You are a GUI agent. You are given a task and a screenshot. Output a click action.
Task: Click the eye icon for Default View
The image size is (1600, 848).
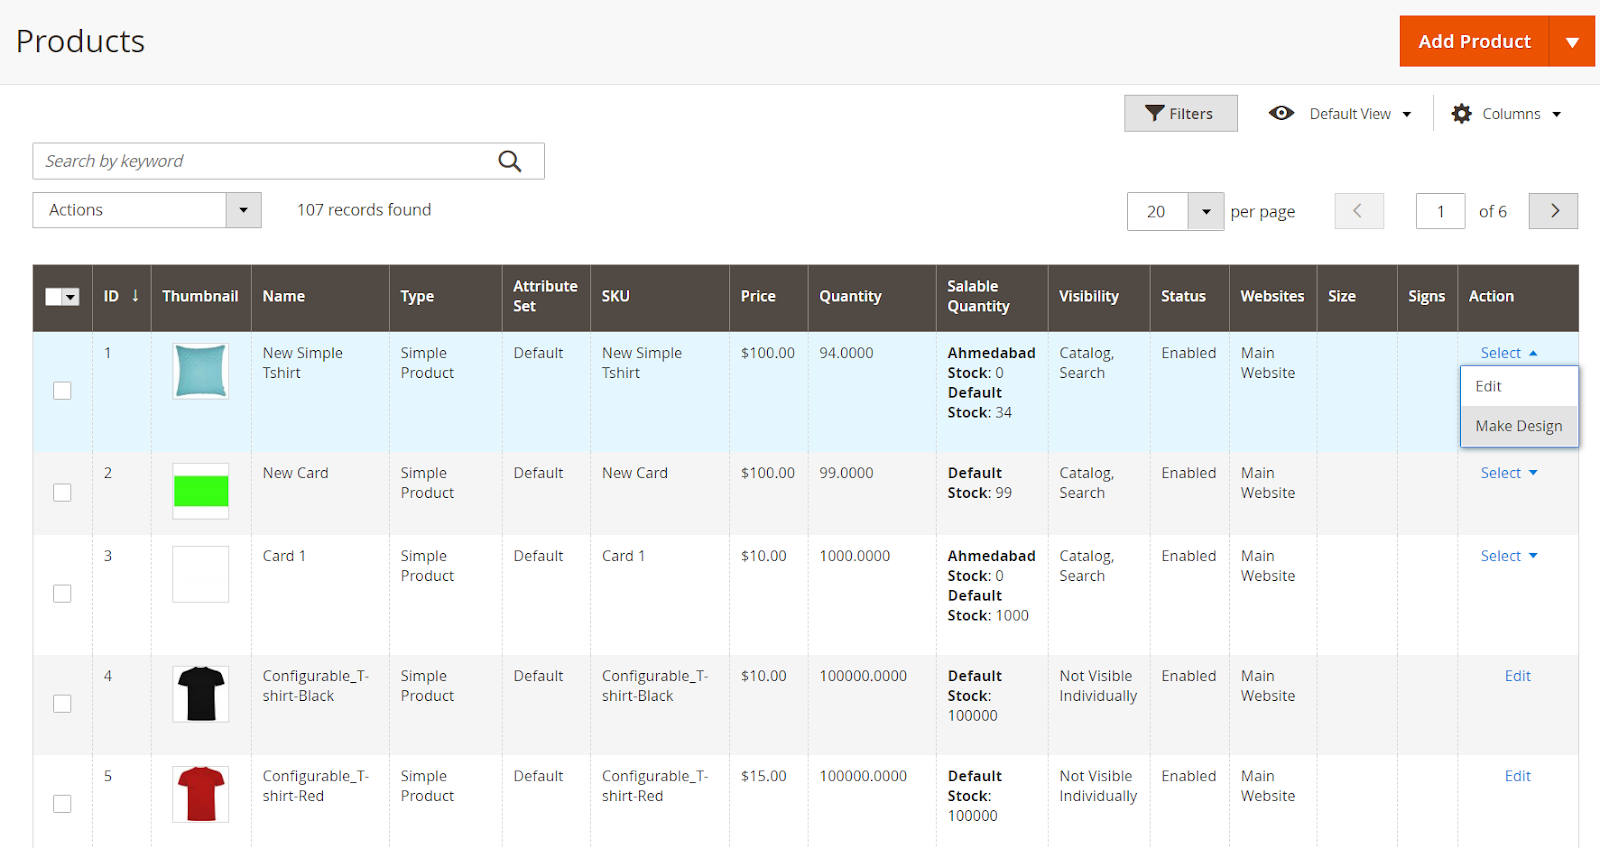point(1281,113)
